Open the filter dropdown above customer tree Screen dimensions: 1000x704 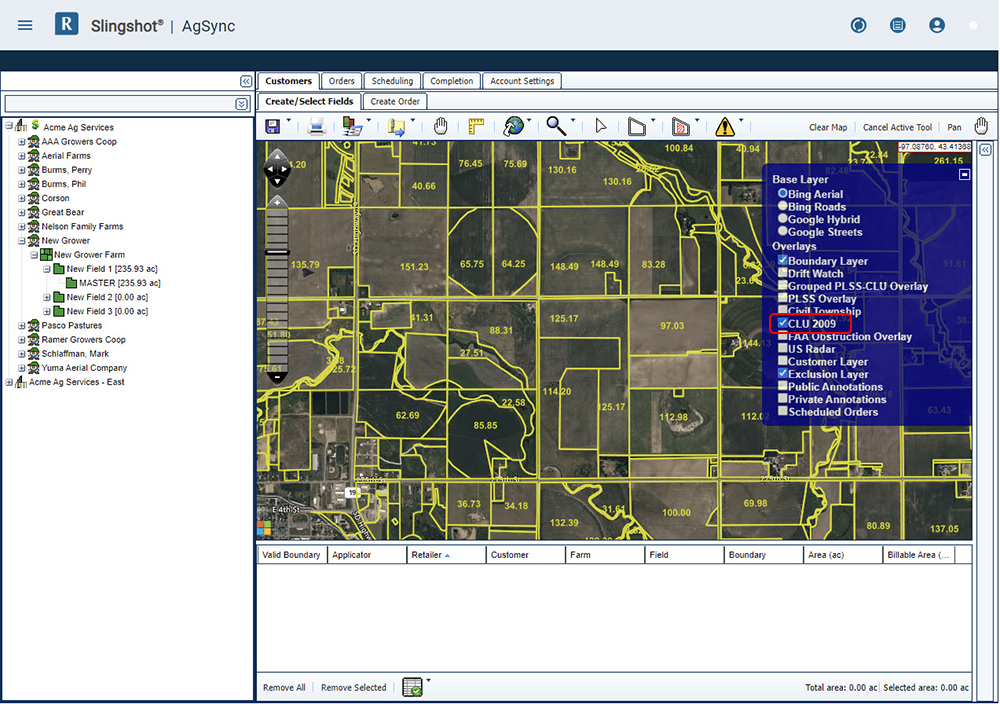tap(241, 103)
